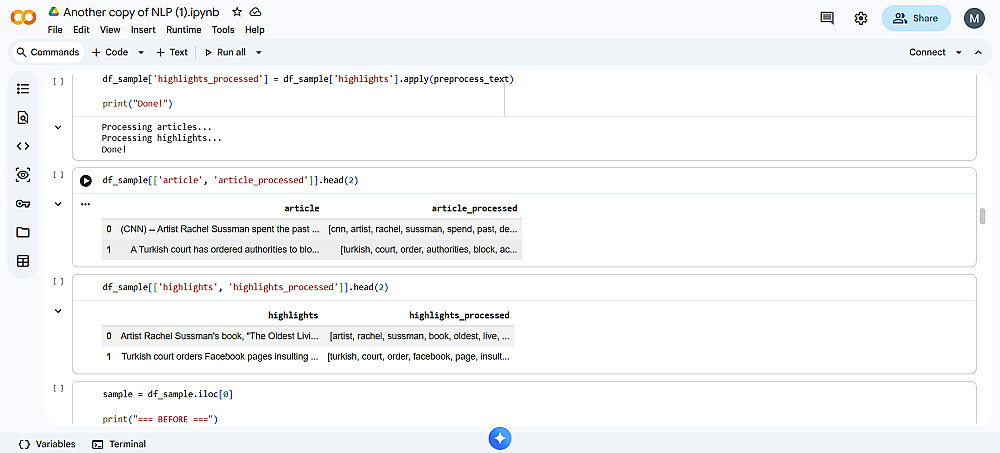Open the Runtime menu

(x=183, y=30)
